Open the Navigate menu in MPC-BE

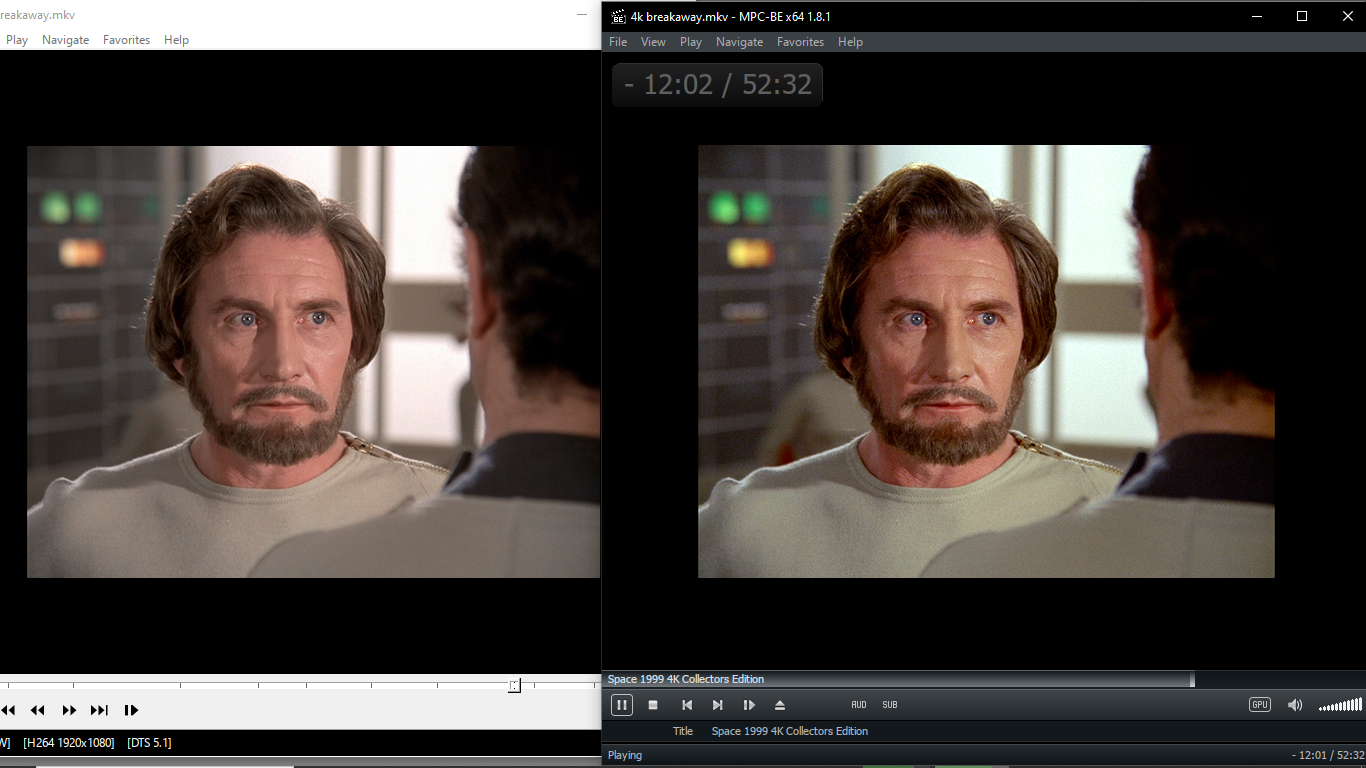point(739,42)
